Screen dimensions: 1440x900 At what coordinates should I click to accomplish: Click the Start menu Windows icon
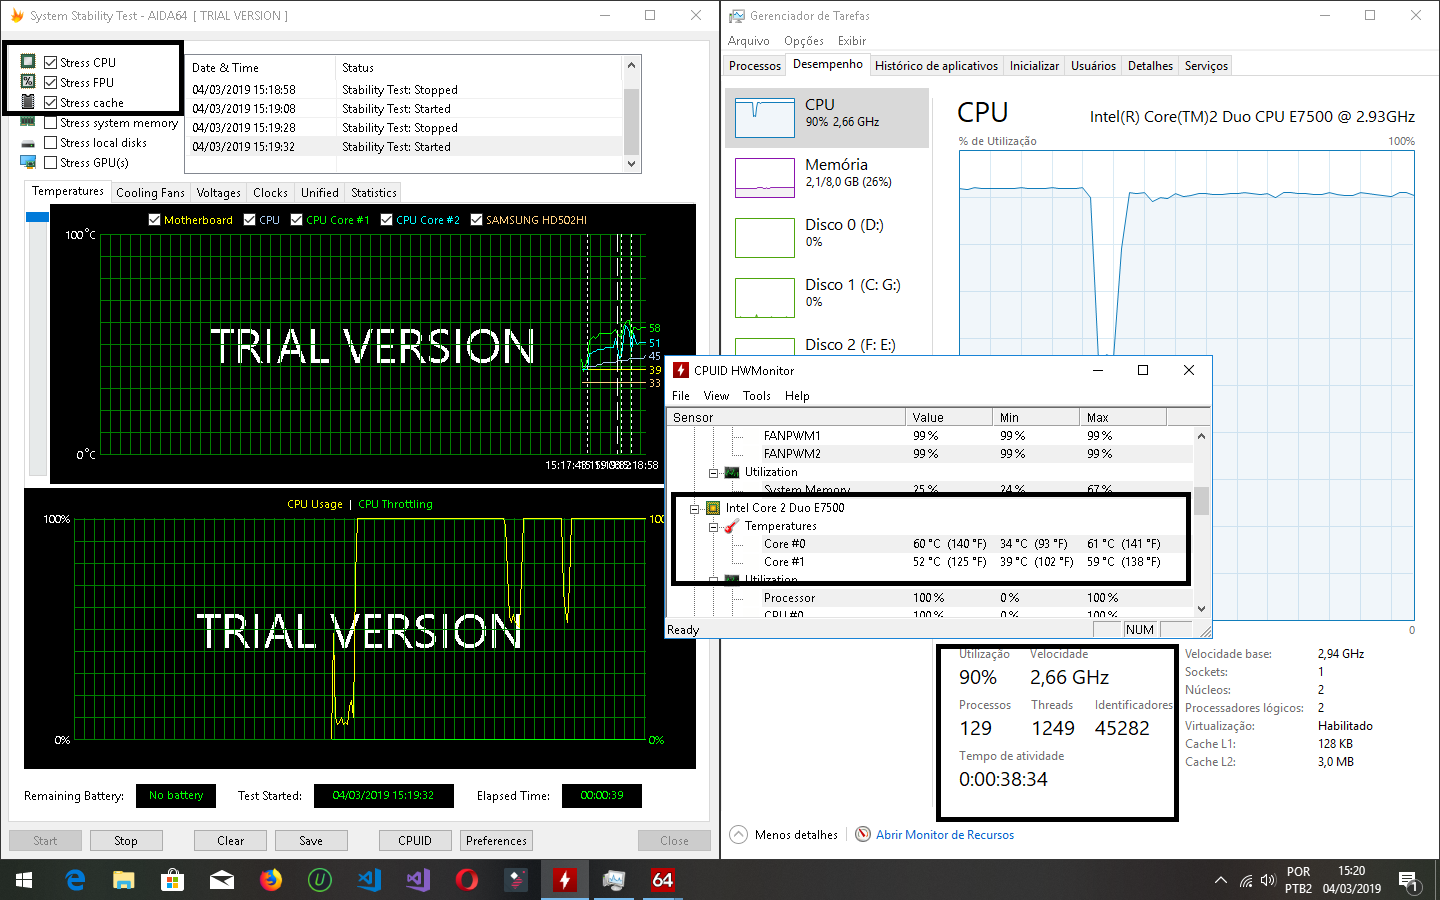point(24,880)
